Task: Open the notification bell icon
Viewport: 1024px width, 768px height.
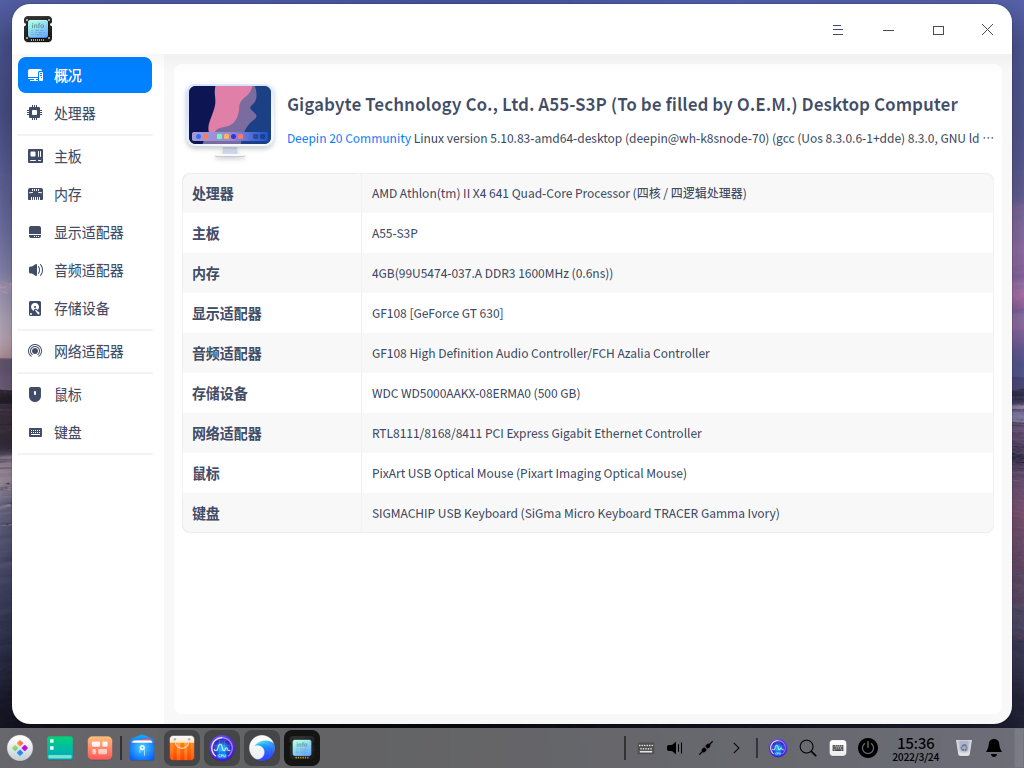Action: click(994, 748)
